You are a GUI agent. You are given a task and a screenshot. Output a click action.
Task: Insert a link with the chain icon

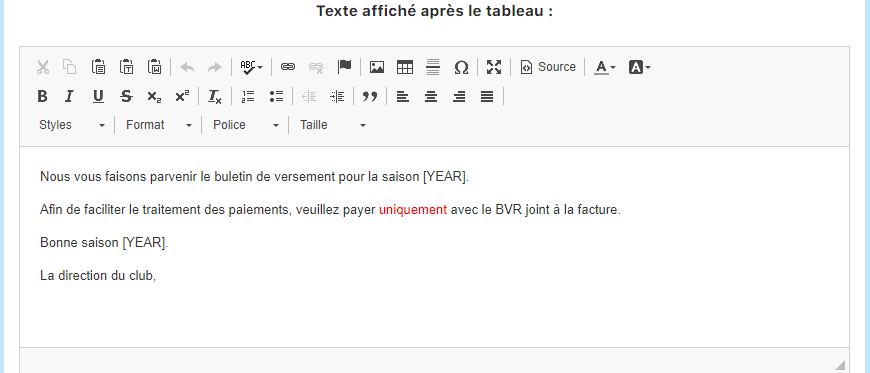click(287, 67)
